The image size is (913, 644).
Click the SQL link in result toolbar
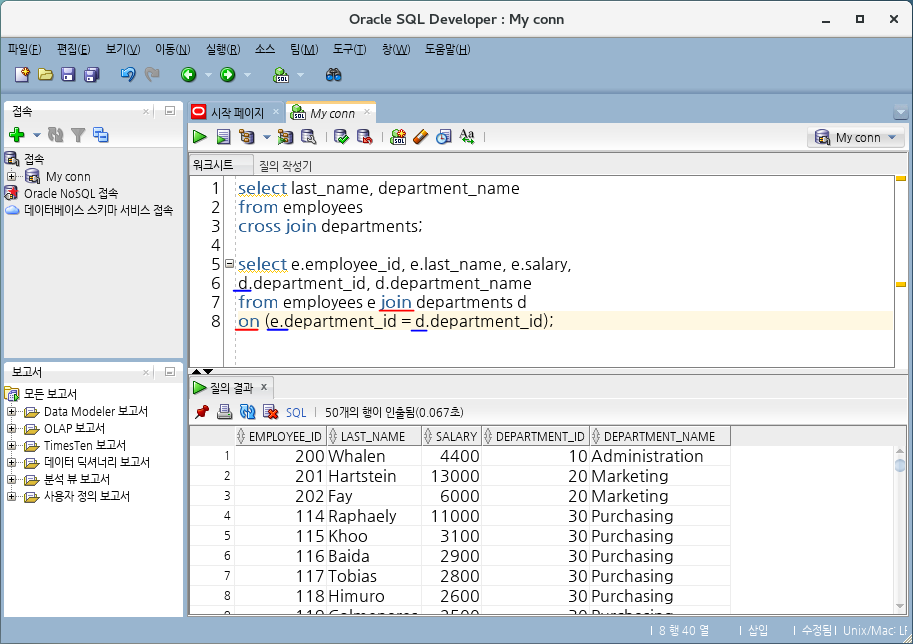pos(296,412)
